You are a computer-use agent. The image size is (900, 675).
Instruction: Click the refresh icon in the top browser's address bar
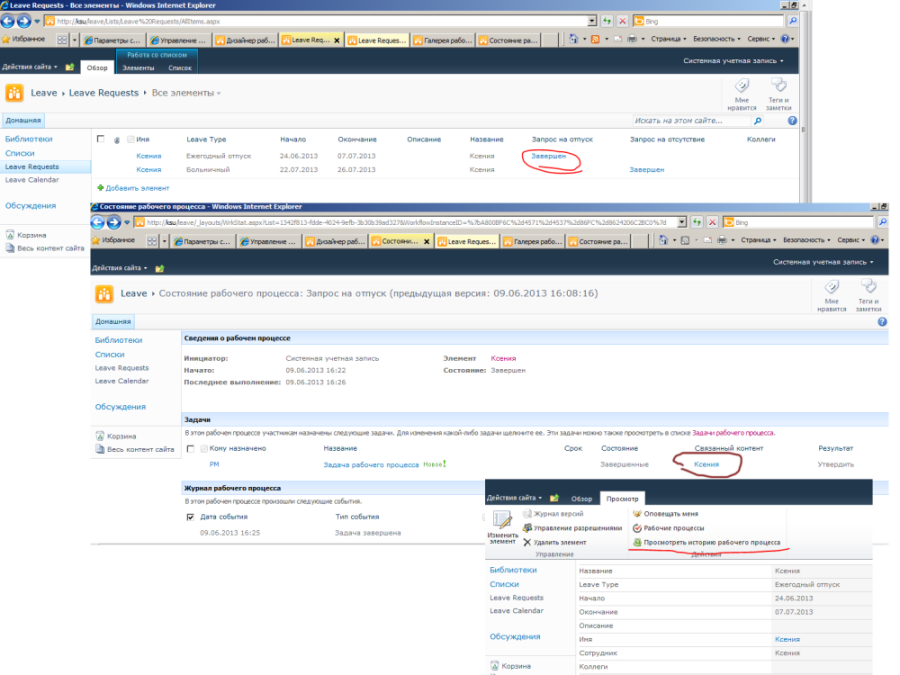pos(607,21)
